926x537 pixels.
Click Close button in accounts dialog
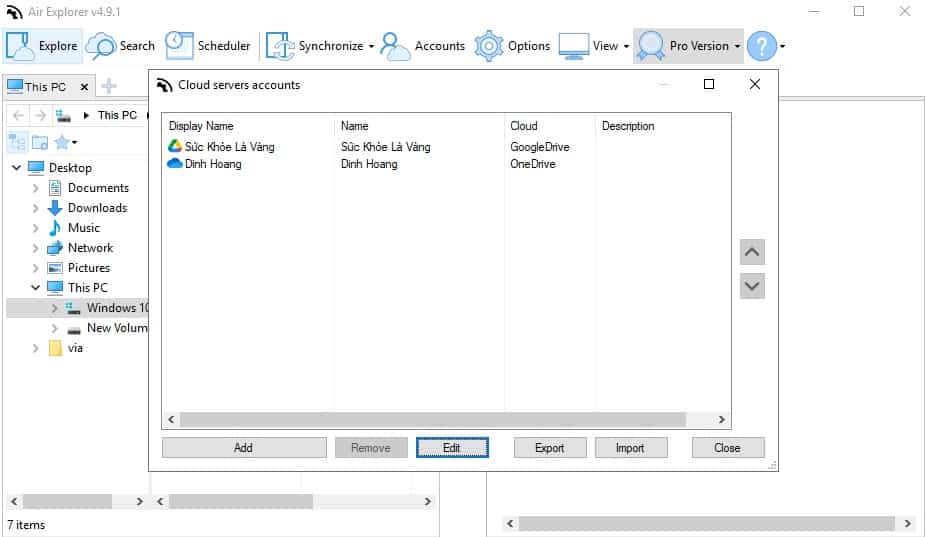click(x=728, y=448)
